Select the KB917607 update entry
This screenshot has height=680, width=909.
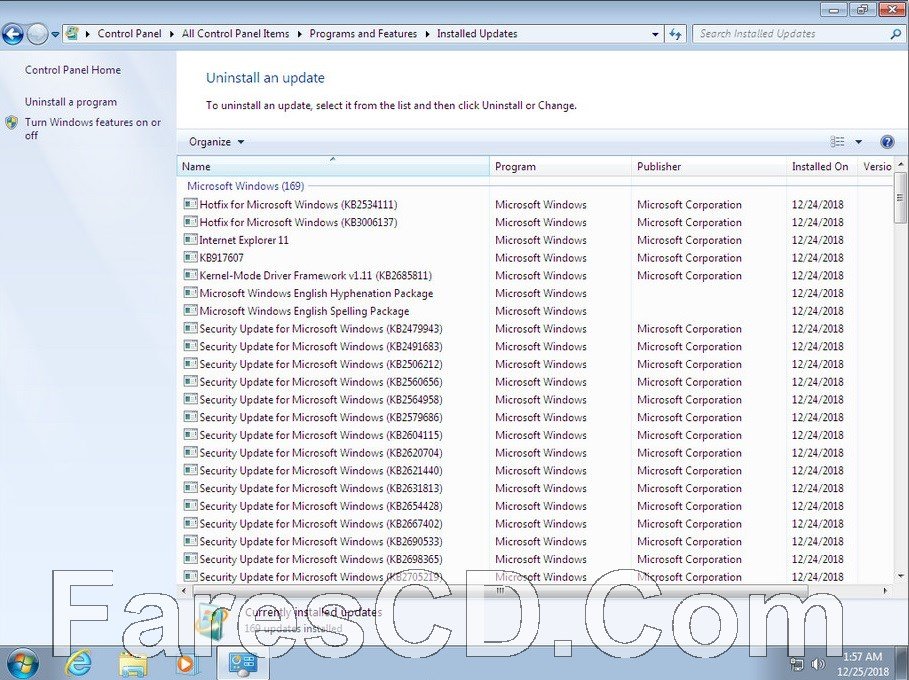[537, 258]
